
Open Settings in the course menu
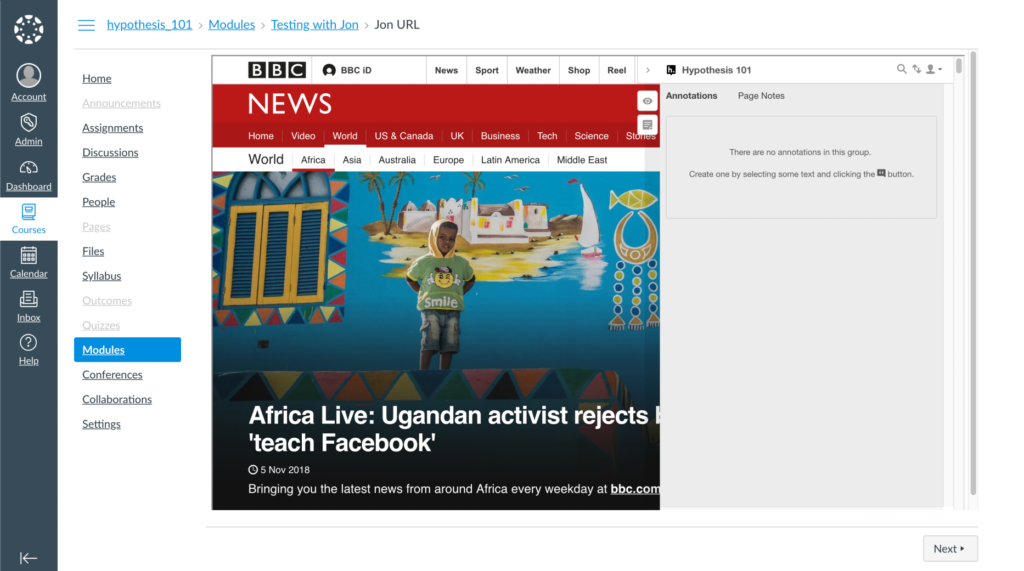(x=101, y=424)
